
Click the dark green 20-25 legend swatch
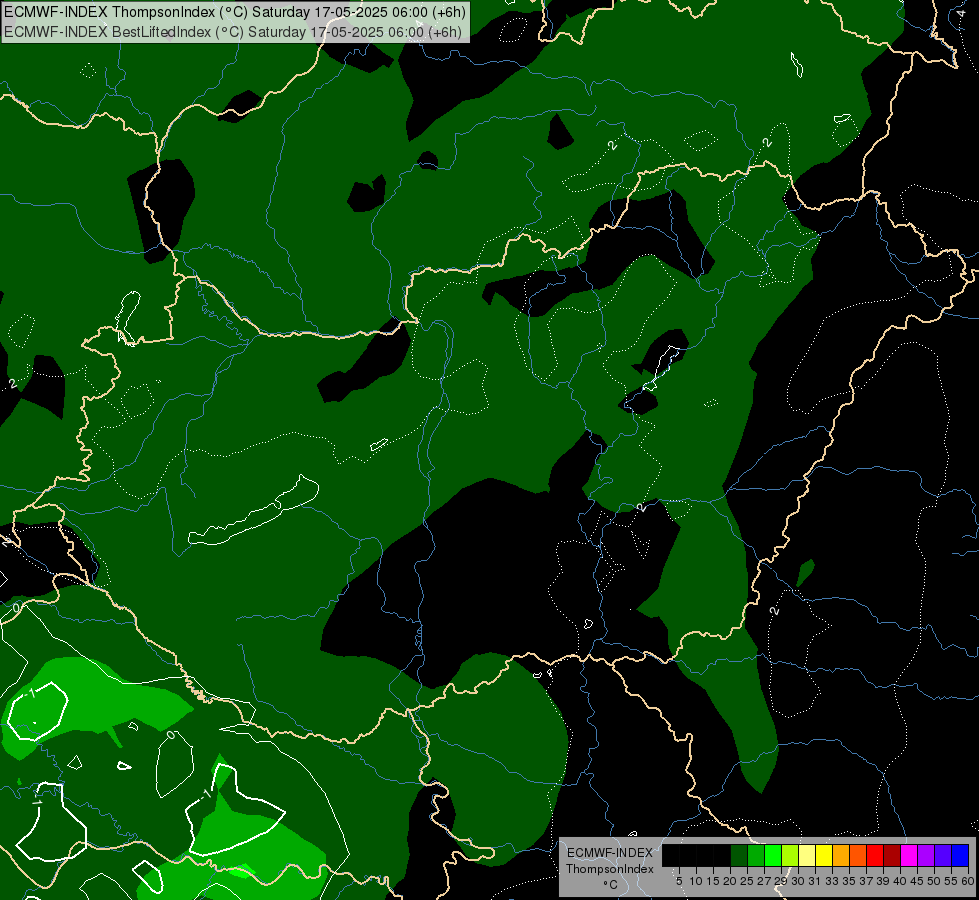pos(739,855)
